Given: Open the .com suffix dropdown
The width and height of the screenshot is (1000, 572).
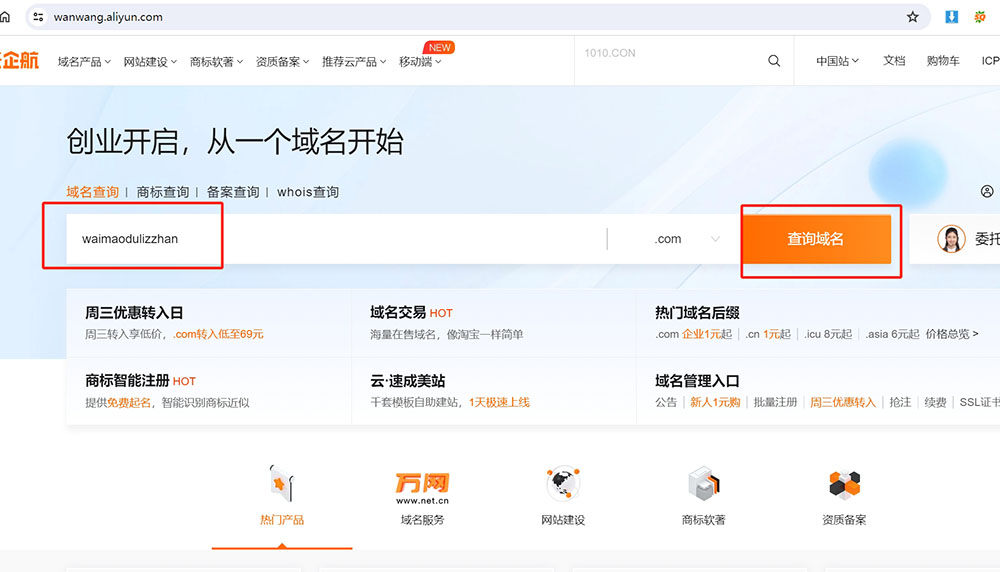Looking at the screenshot, I should 686,239.
